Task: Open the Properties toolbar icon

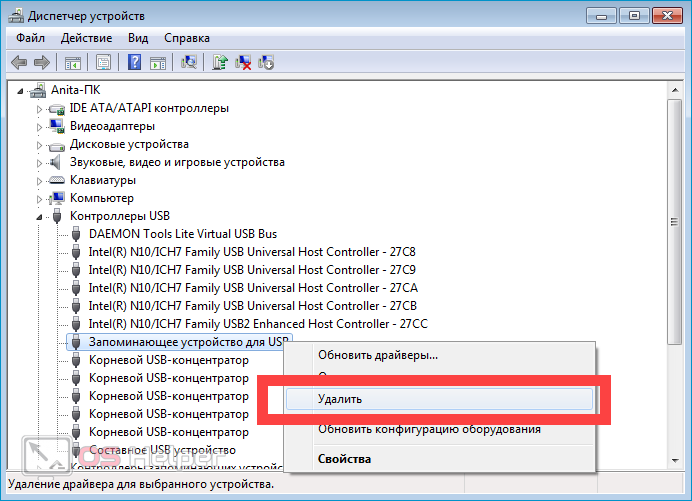Action: click(101, 63)
